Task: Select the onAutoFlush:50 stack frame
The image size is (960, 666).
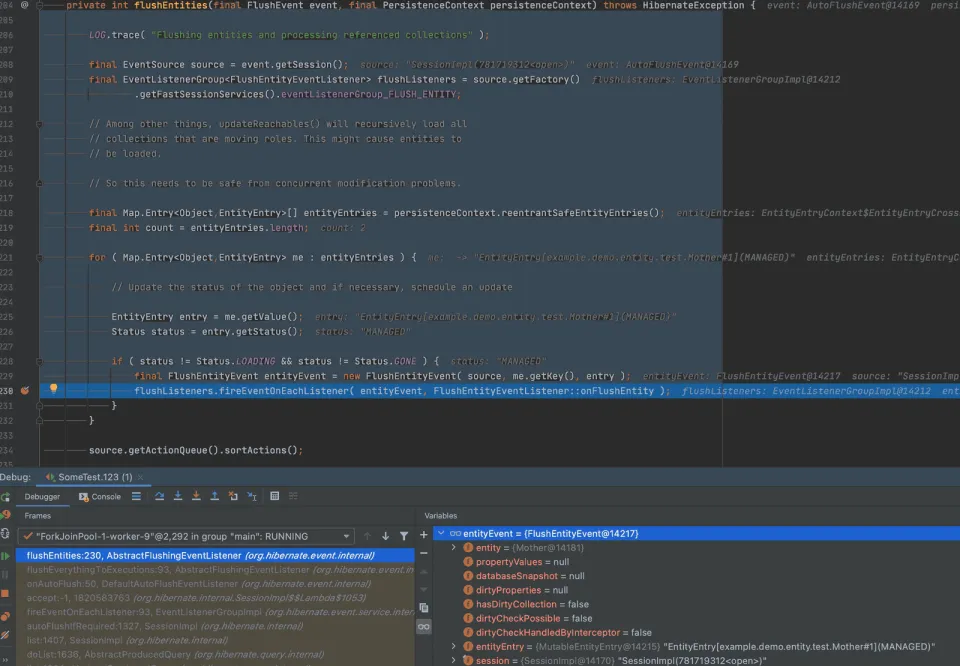Action: coord(215,583)
